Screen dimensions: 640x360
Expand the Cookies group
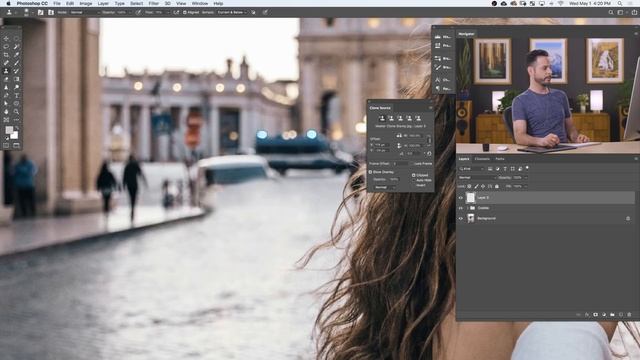point(467,208)
